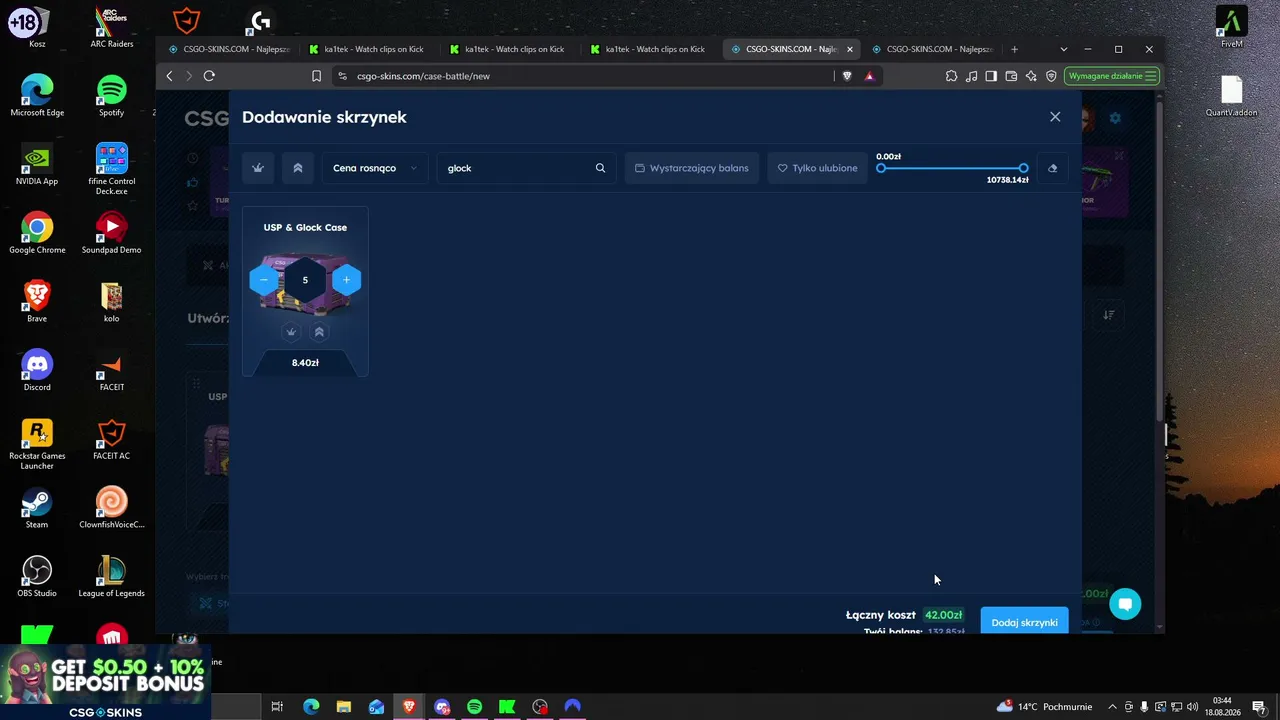Open the Steam desktop shortcut

37,507
